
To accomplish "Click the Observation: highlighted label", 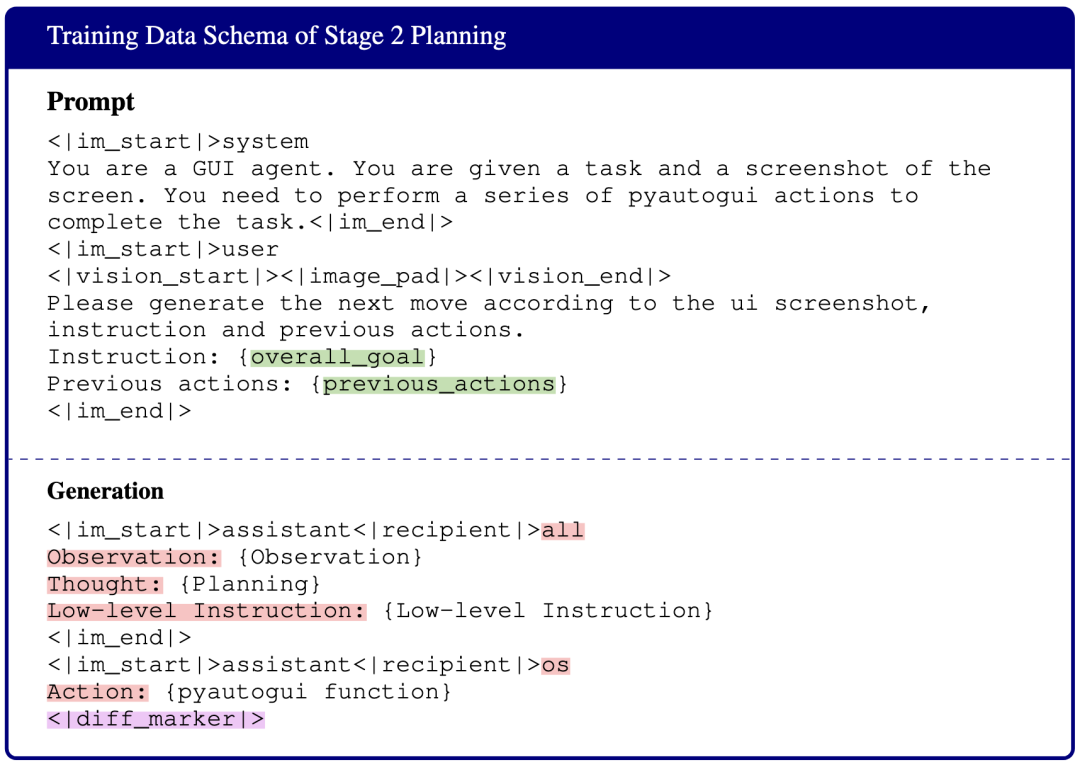I will [x=134, y=558].
